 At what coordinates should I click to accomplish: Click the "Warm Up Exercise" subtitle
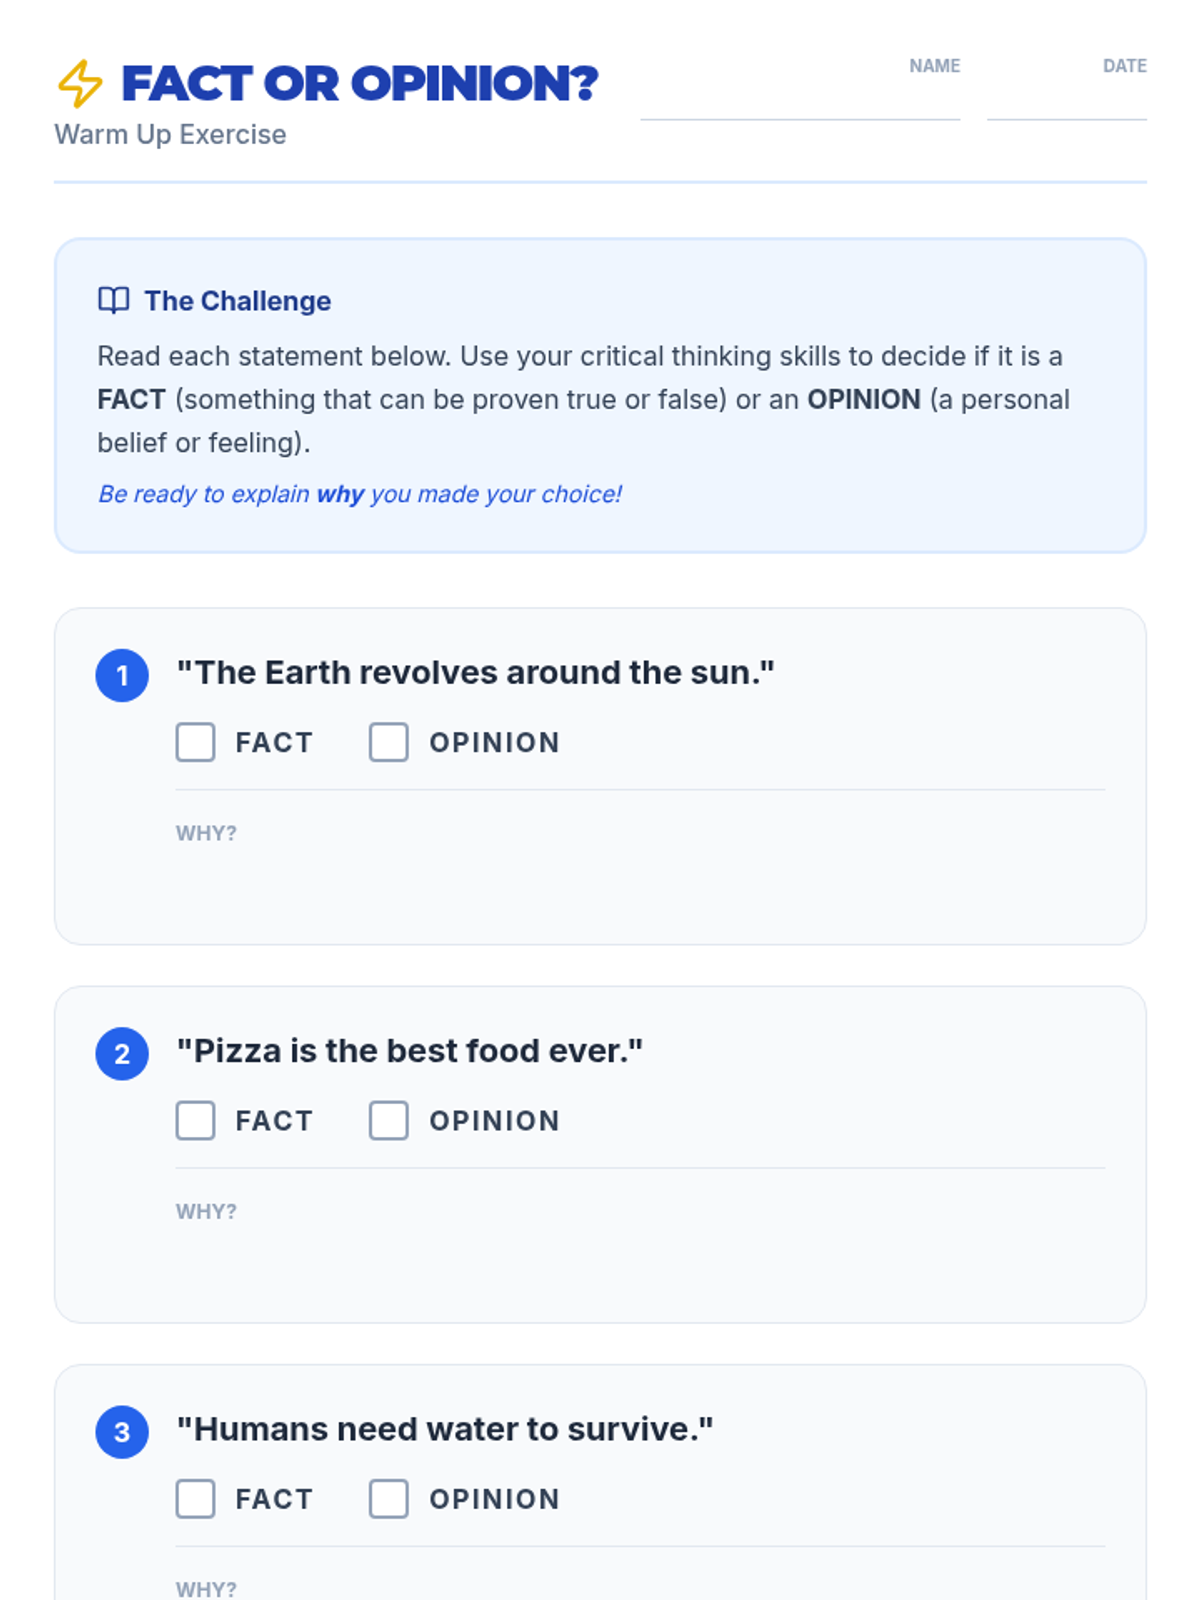click(x=170, y=135)
